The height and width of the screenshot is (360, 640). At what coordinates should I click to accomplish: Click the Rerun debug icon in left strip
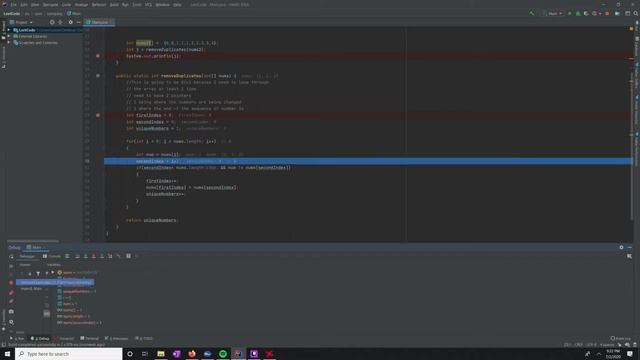11,257
